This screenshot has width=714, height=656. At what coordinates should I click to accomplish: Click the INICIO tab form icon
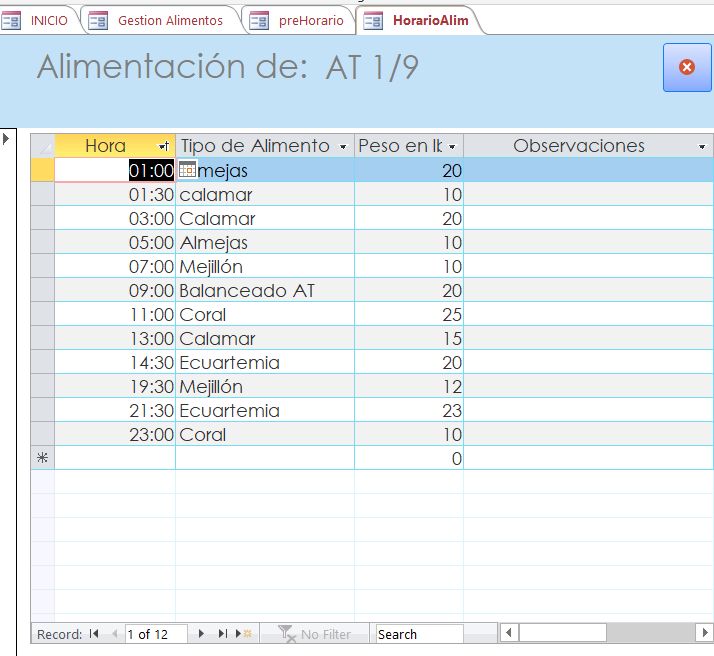coord(11,21)
